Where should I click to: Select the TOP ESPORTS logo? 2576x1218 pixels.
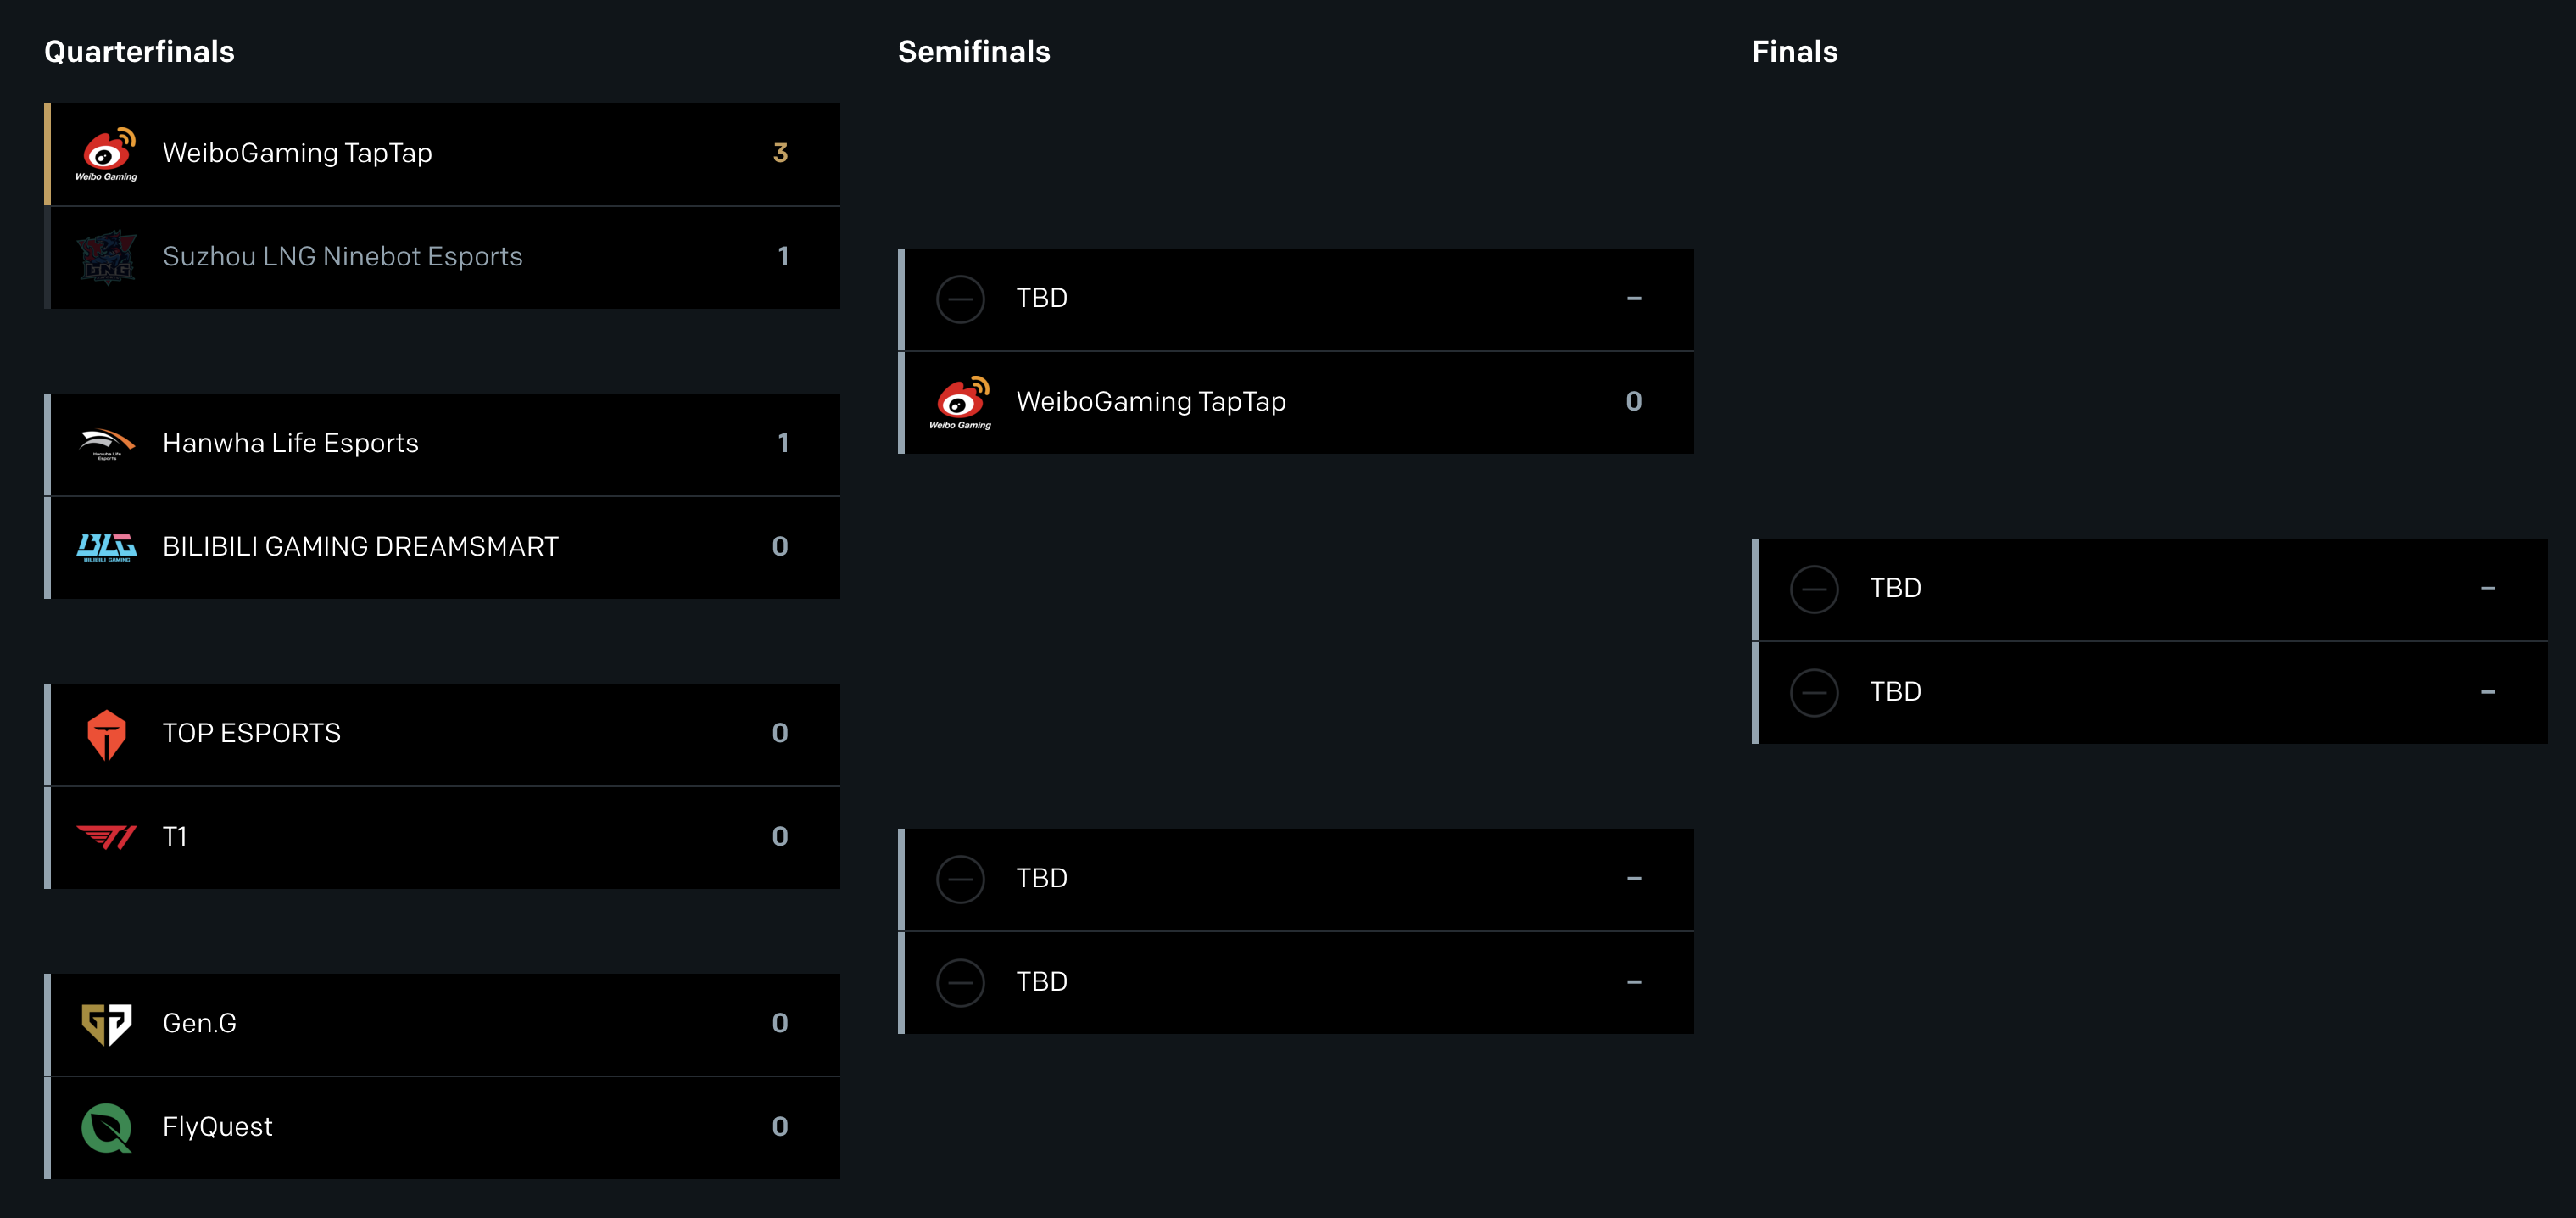point(106,733)
